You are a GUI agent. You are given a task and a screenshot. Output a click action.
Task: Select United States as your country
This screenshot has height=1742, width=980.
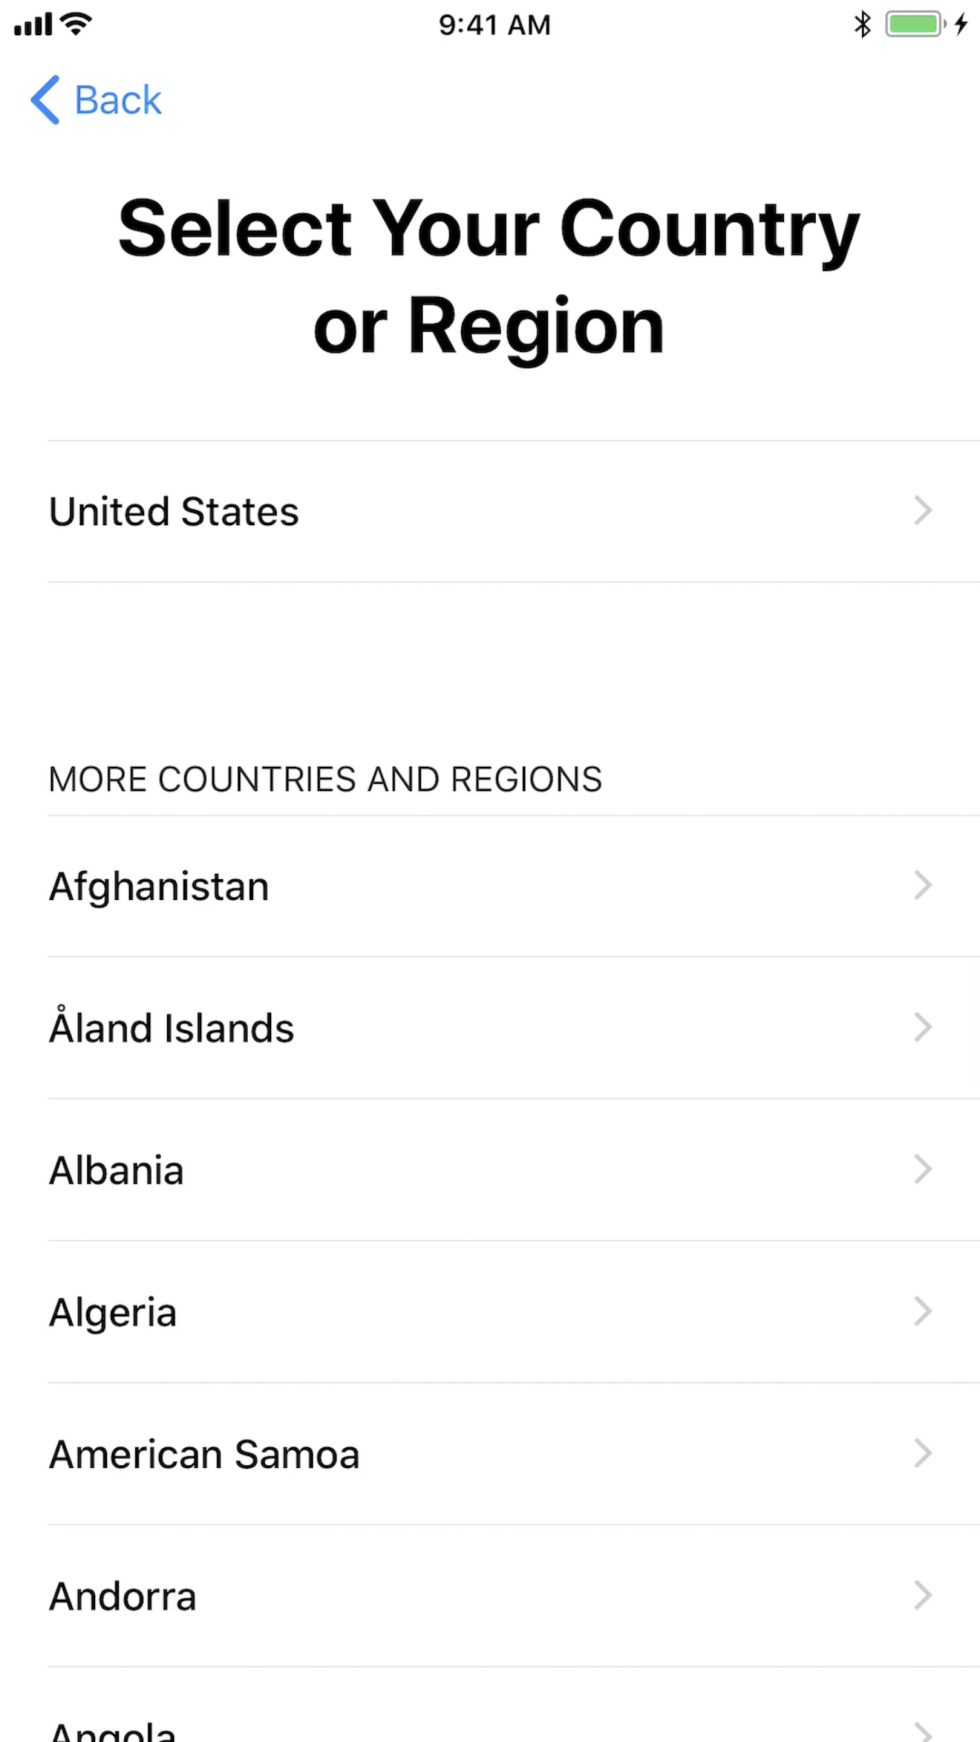click(174, 512)
